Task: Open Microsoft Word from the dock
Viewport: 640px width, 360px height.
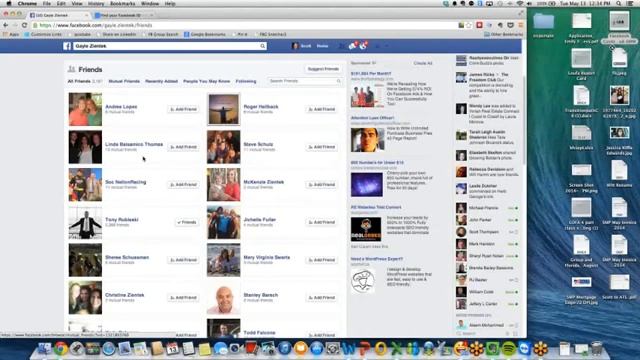Action: [x=349, y=349]
